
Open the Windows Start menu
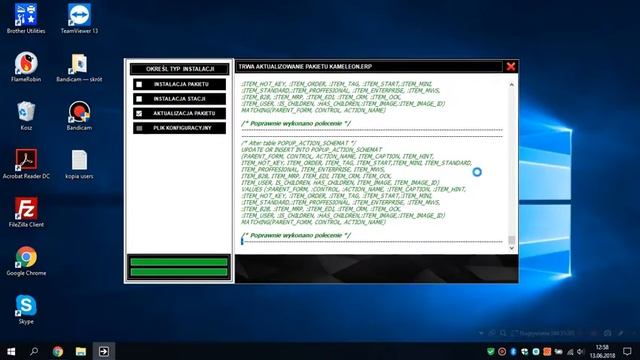(11, 351)
